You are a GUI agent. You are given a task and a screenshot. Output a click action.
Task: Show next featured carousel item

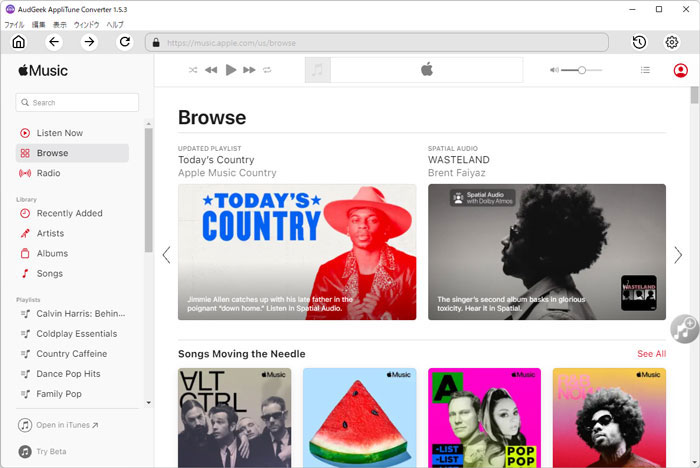pyautogui.click(x=678, y=255)
